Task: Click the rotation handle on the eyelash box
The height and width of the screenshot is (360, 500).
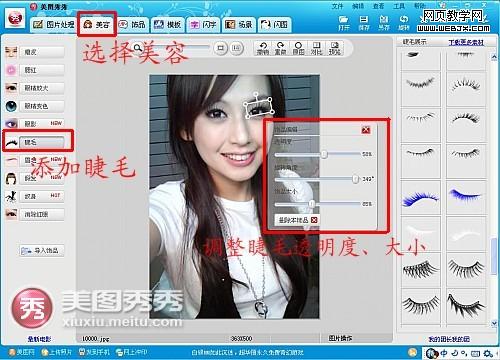Action: [x=256, y=95]
